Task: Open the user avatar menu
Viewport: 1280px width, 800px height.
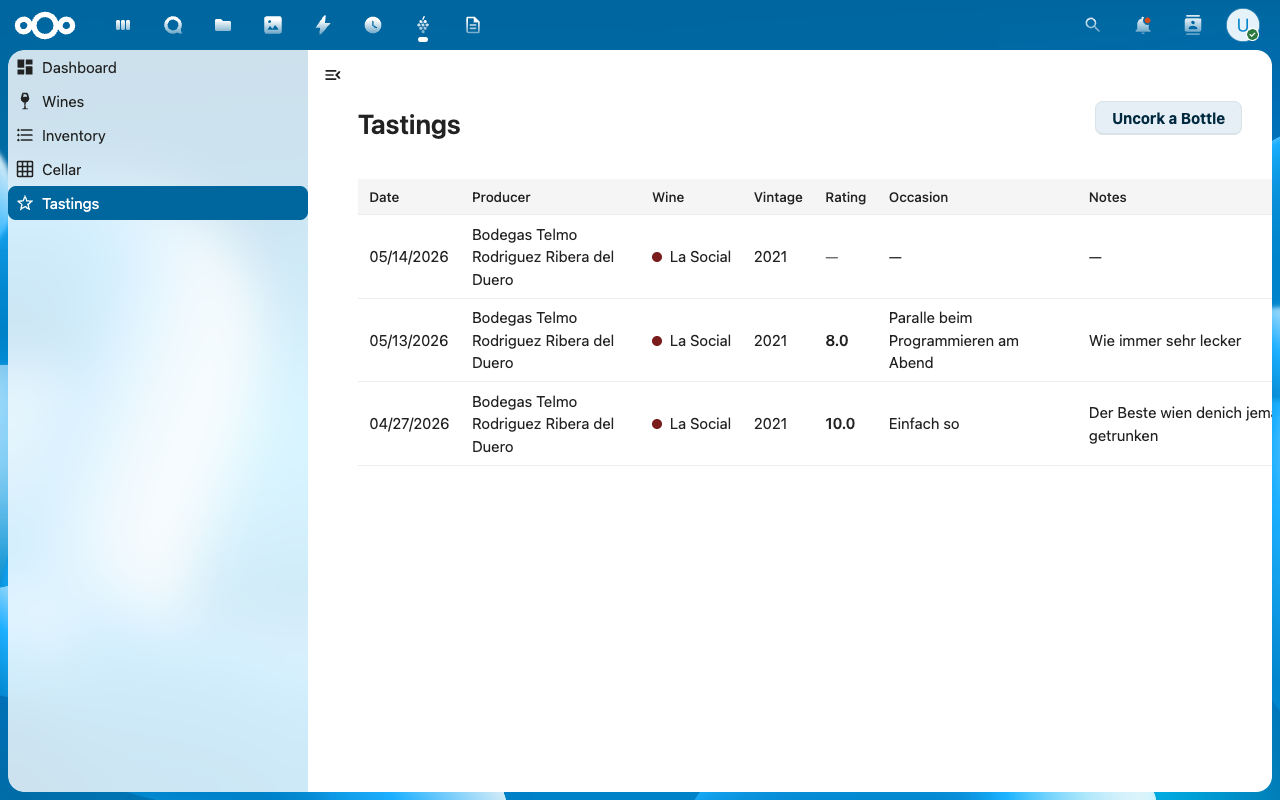Action: click(1243, 25)
